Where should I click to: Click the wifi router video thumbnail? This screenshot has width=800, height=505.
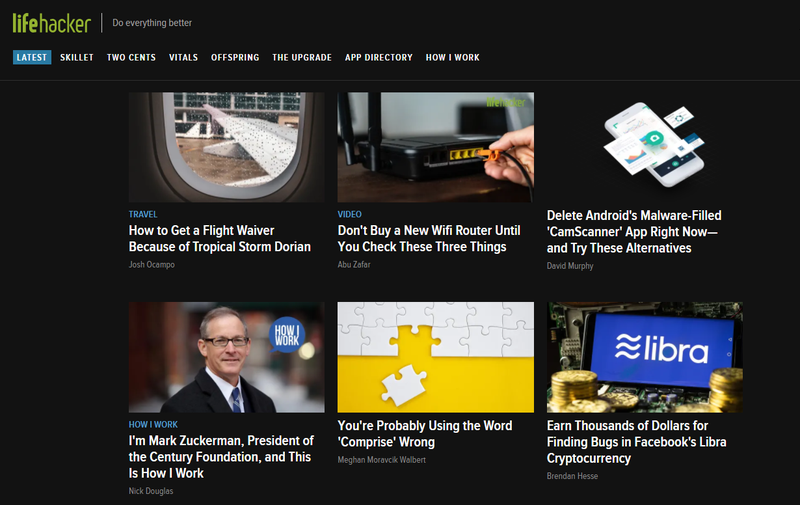436,147
